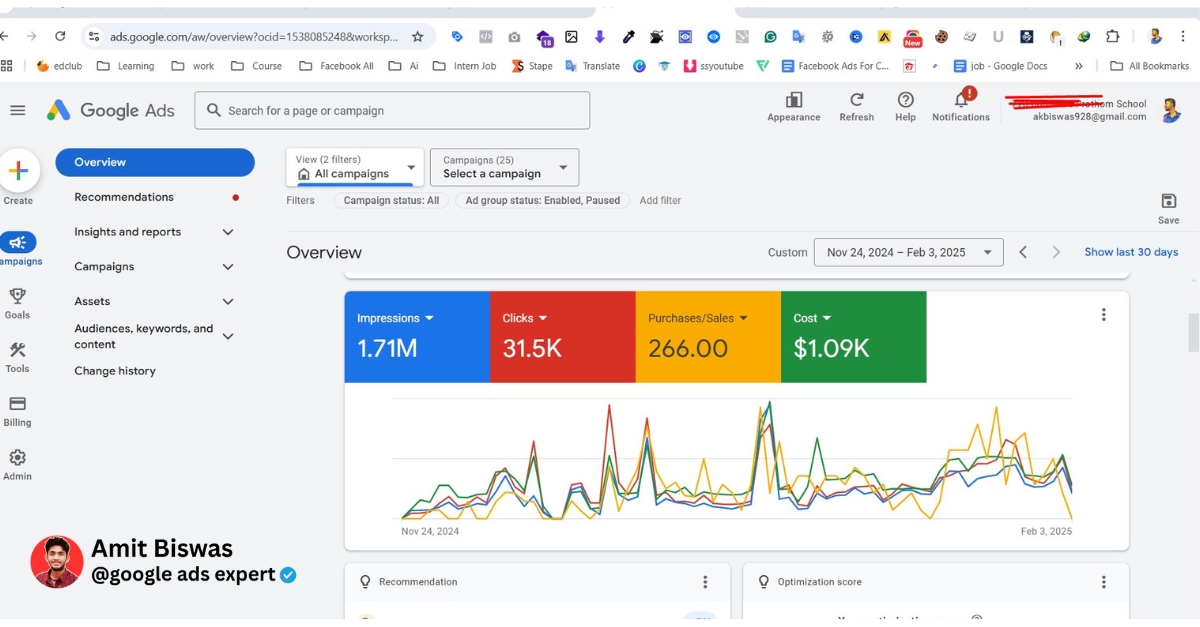Click the Create plus button
This screenshot has width=1200, height=627.
(18, 171)
